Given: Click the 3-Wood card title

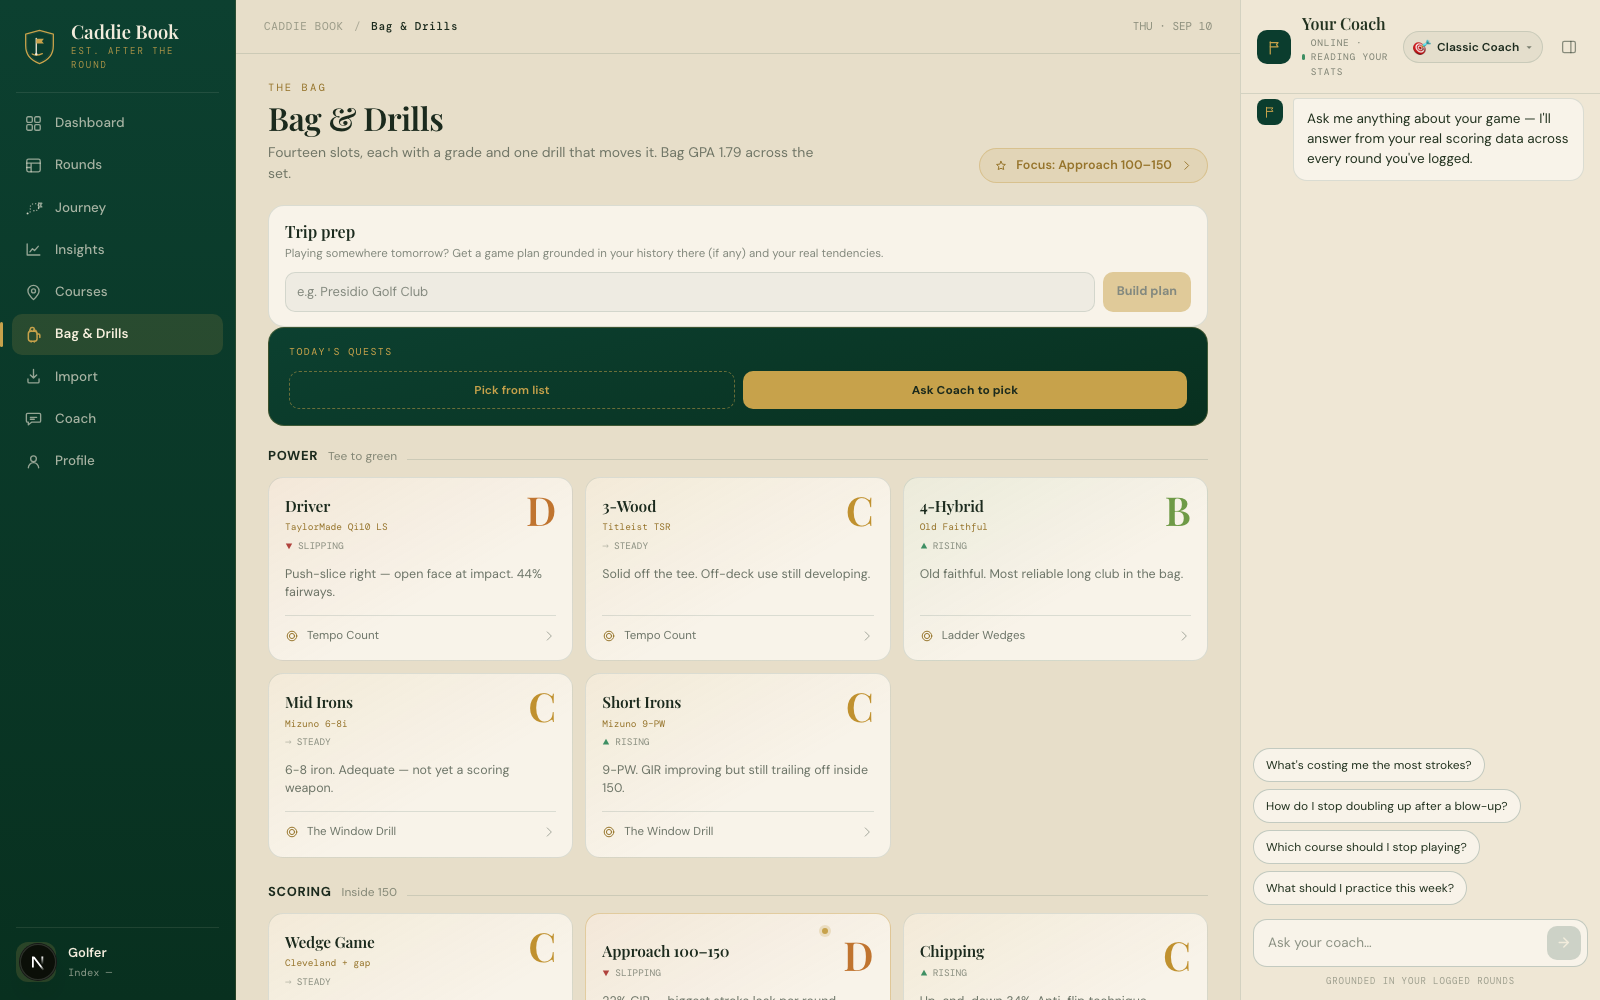Looking at the screenshot, I should point(629,507).
